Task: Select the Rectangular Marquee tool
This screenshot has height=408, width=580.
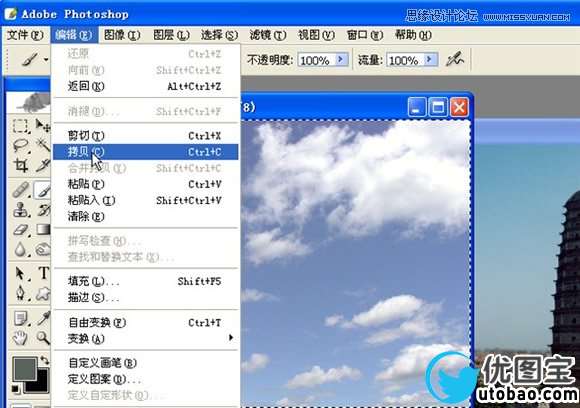Action: point(20,126)
